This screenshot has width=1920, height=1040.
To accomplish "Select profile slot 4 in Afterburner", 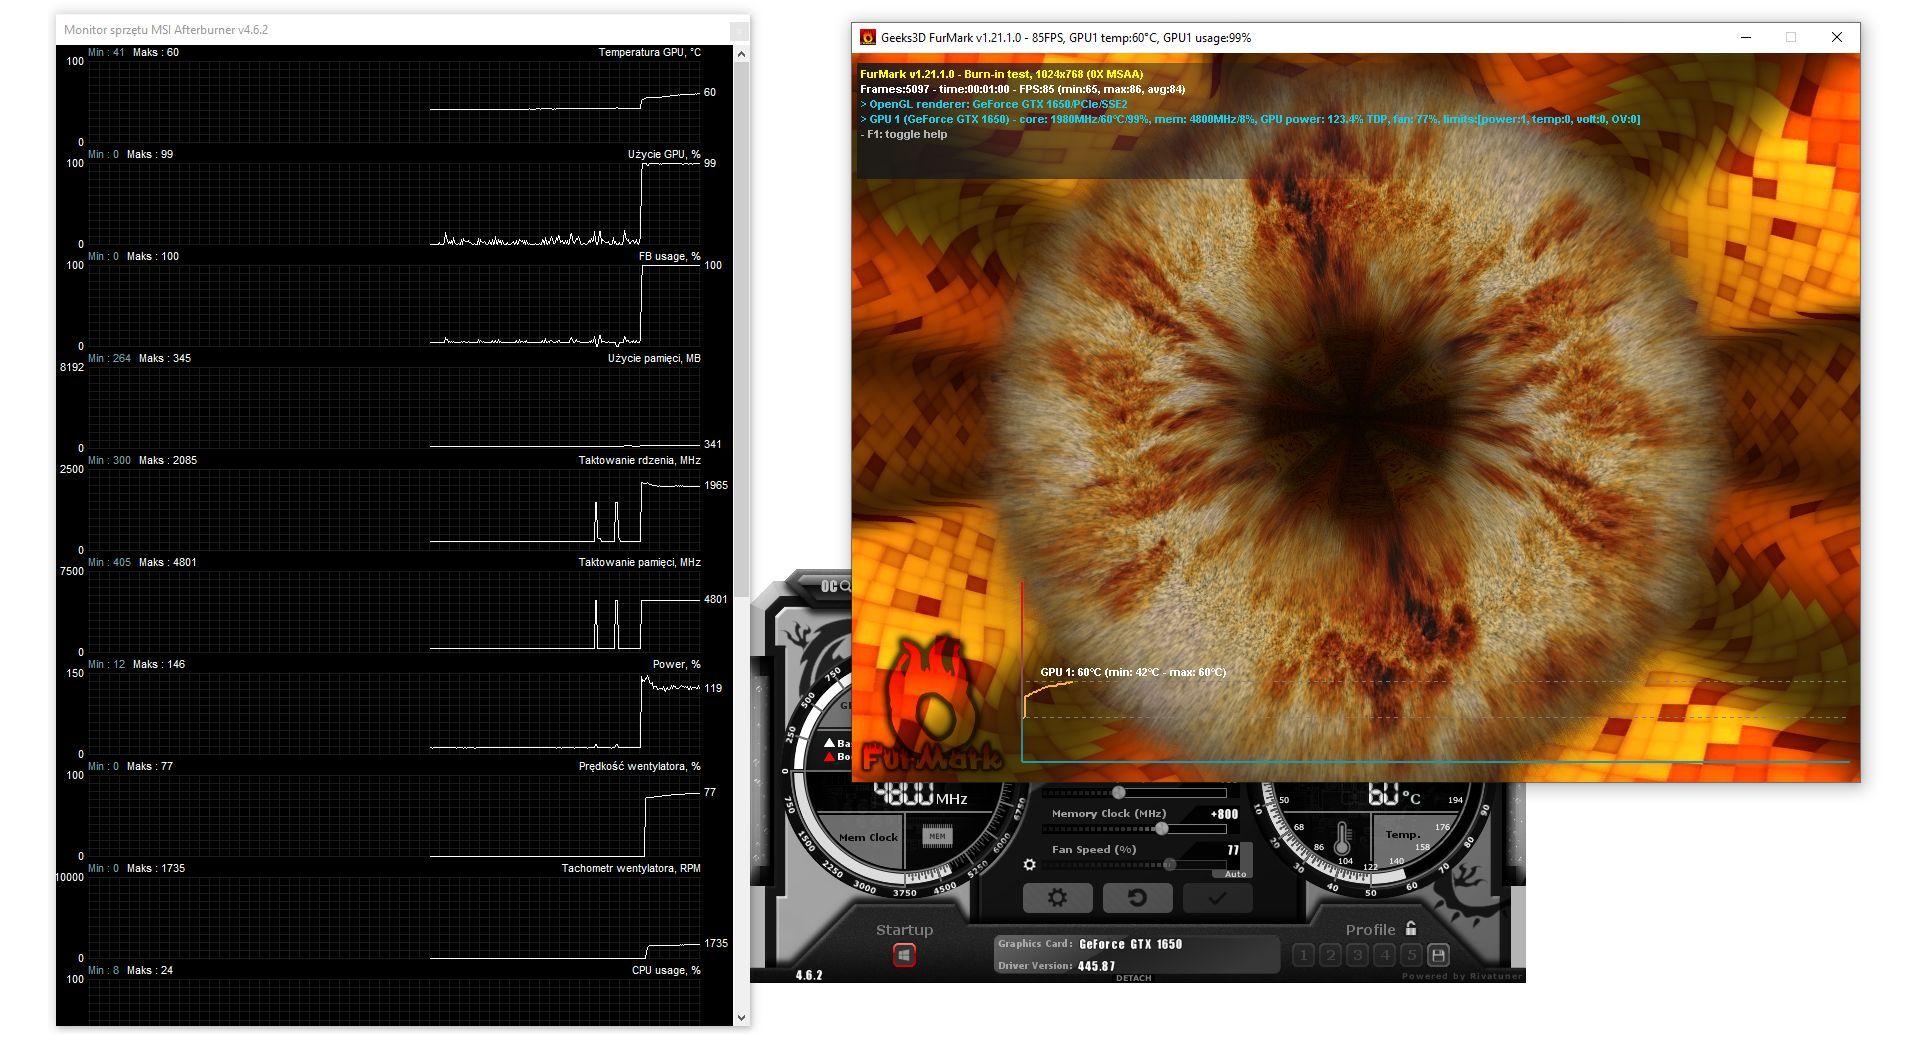I will (x=1384, y=955).
